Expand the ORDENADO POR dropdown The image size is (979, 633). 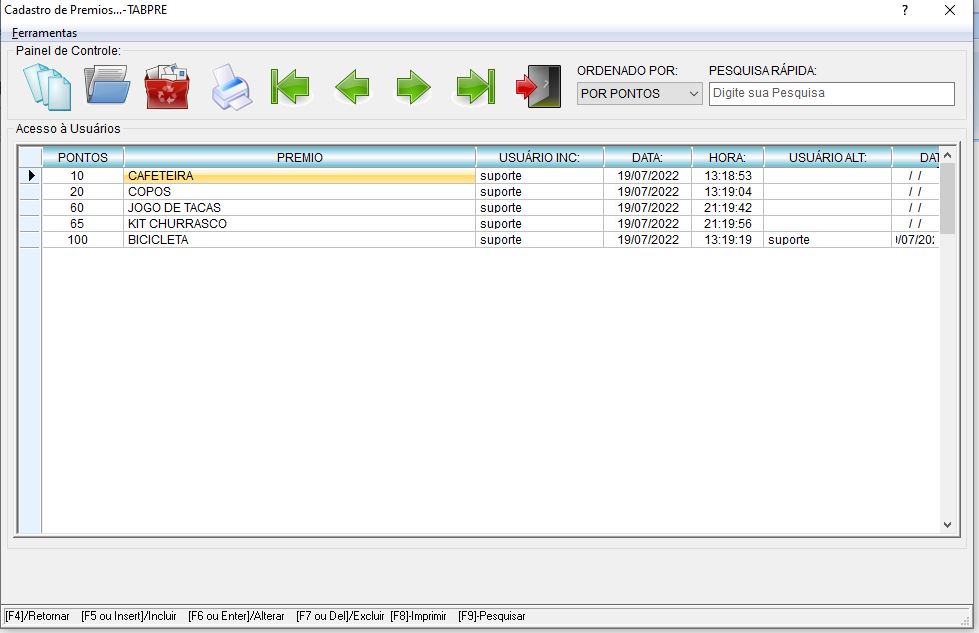tap(639, 94)
